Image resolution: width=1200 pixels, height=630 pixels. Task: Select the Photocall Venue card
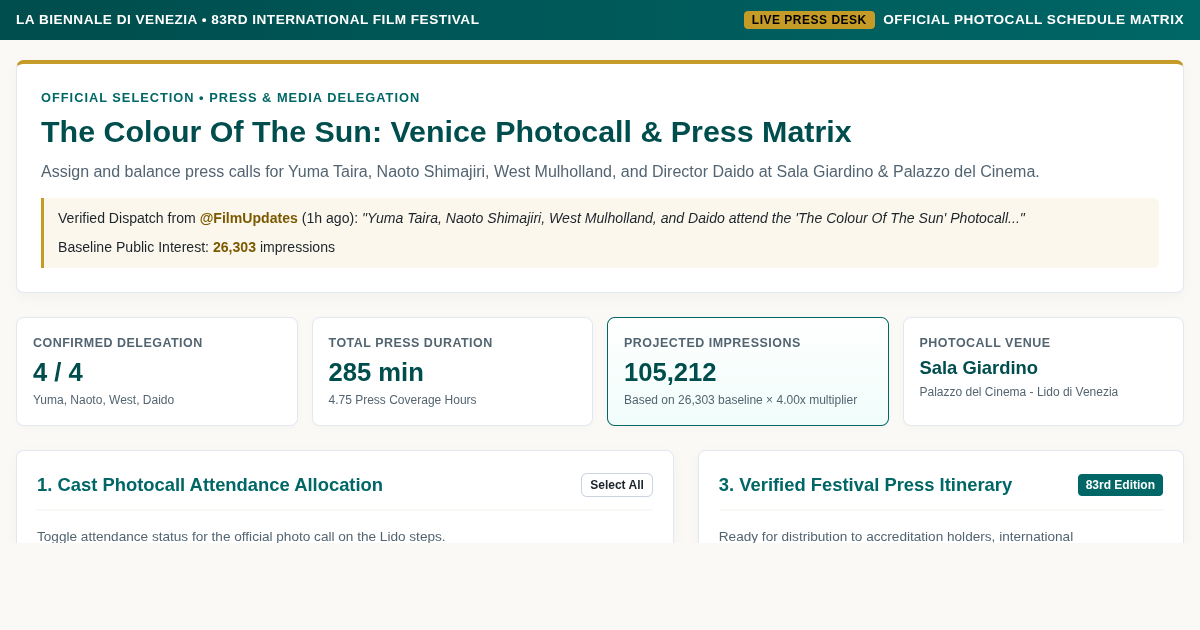(x=1043, y=372)
